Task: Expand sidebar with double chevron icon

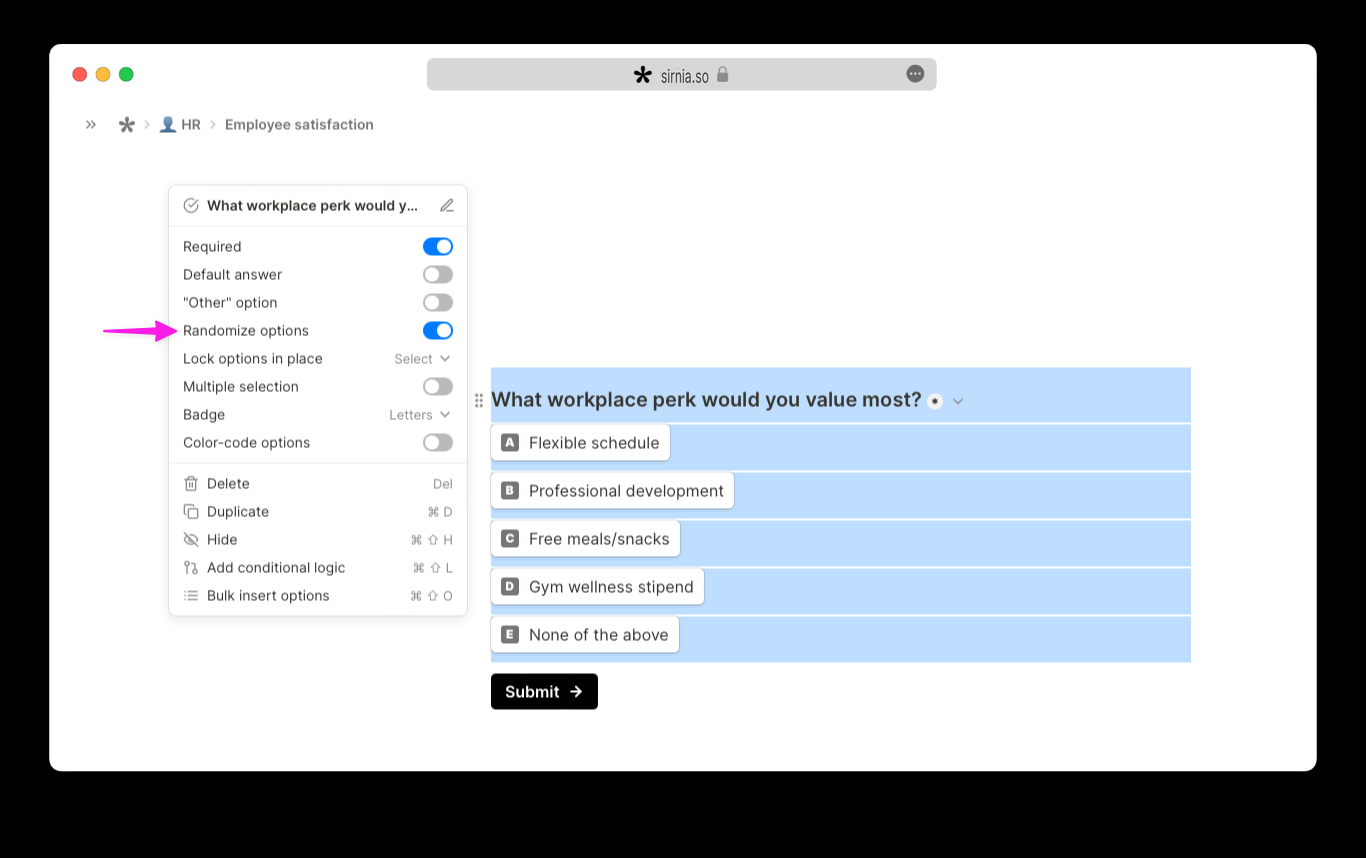Action: coord(91,125)
